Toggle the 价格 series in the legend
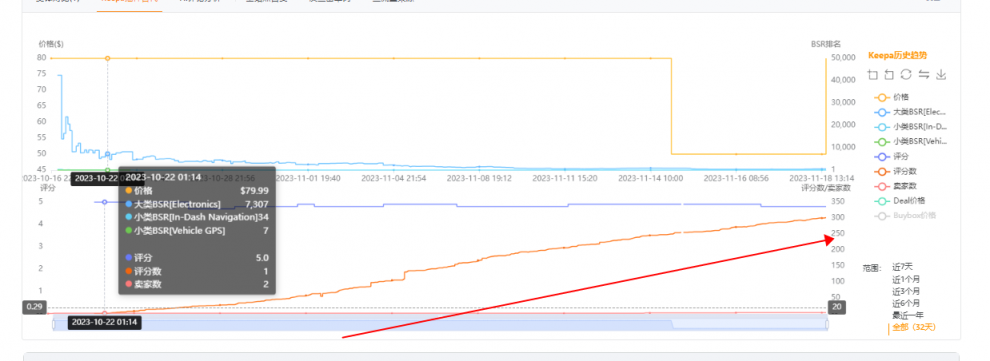990x361 pixels. click(892, 97)
